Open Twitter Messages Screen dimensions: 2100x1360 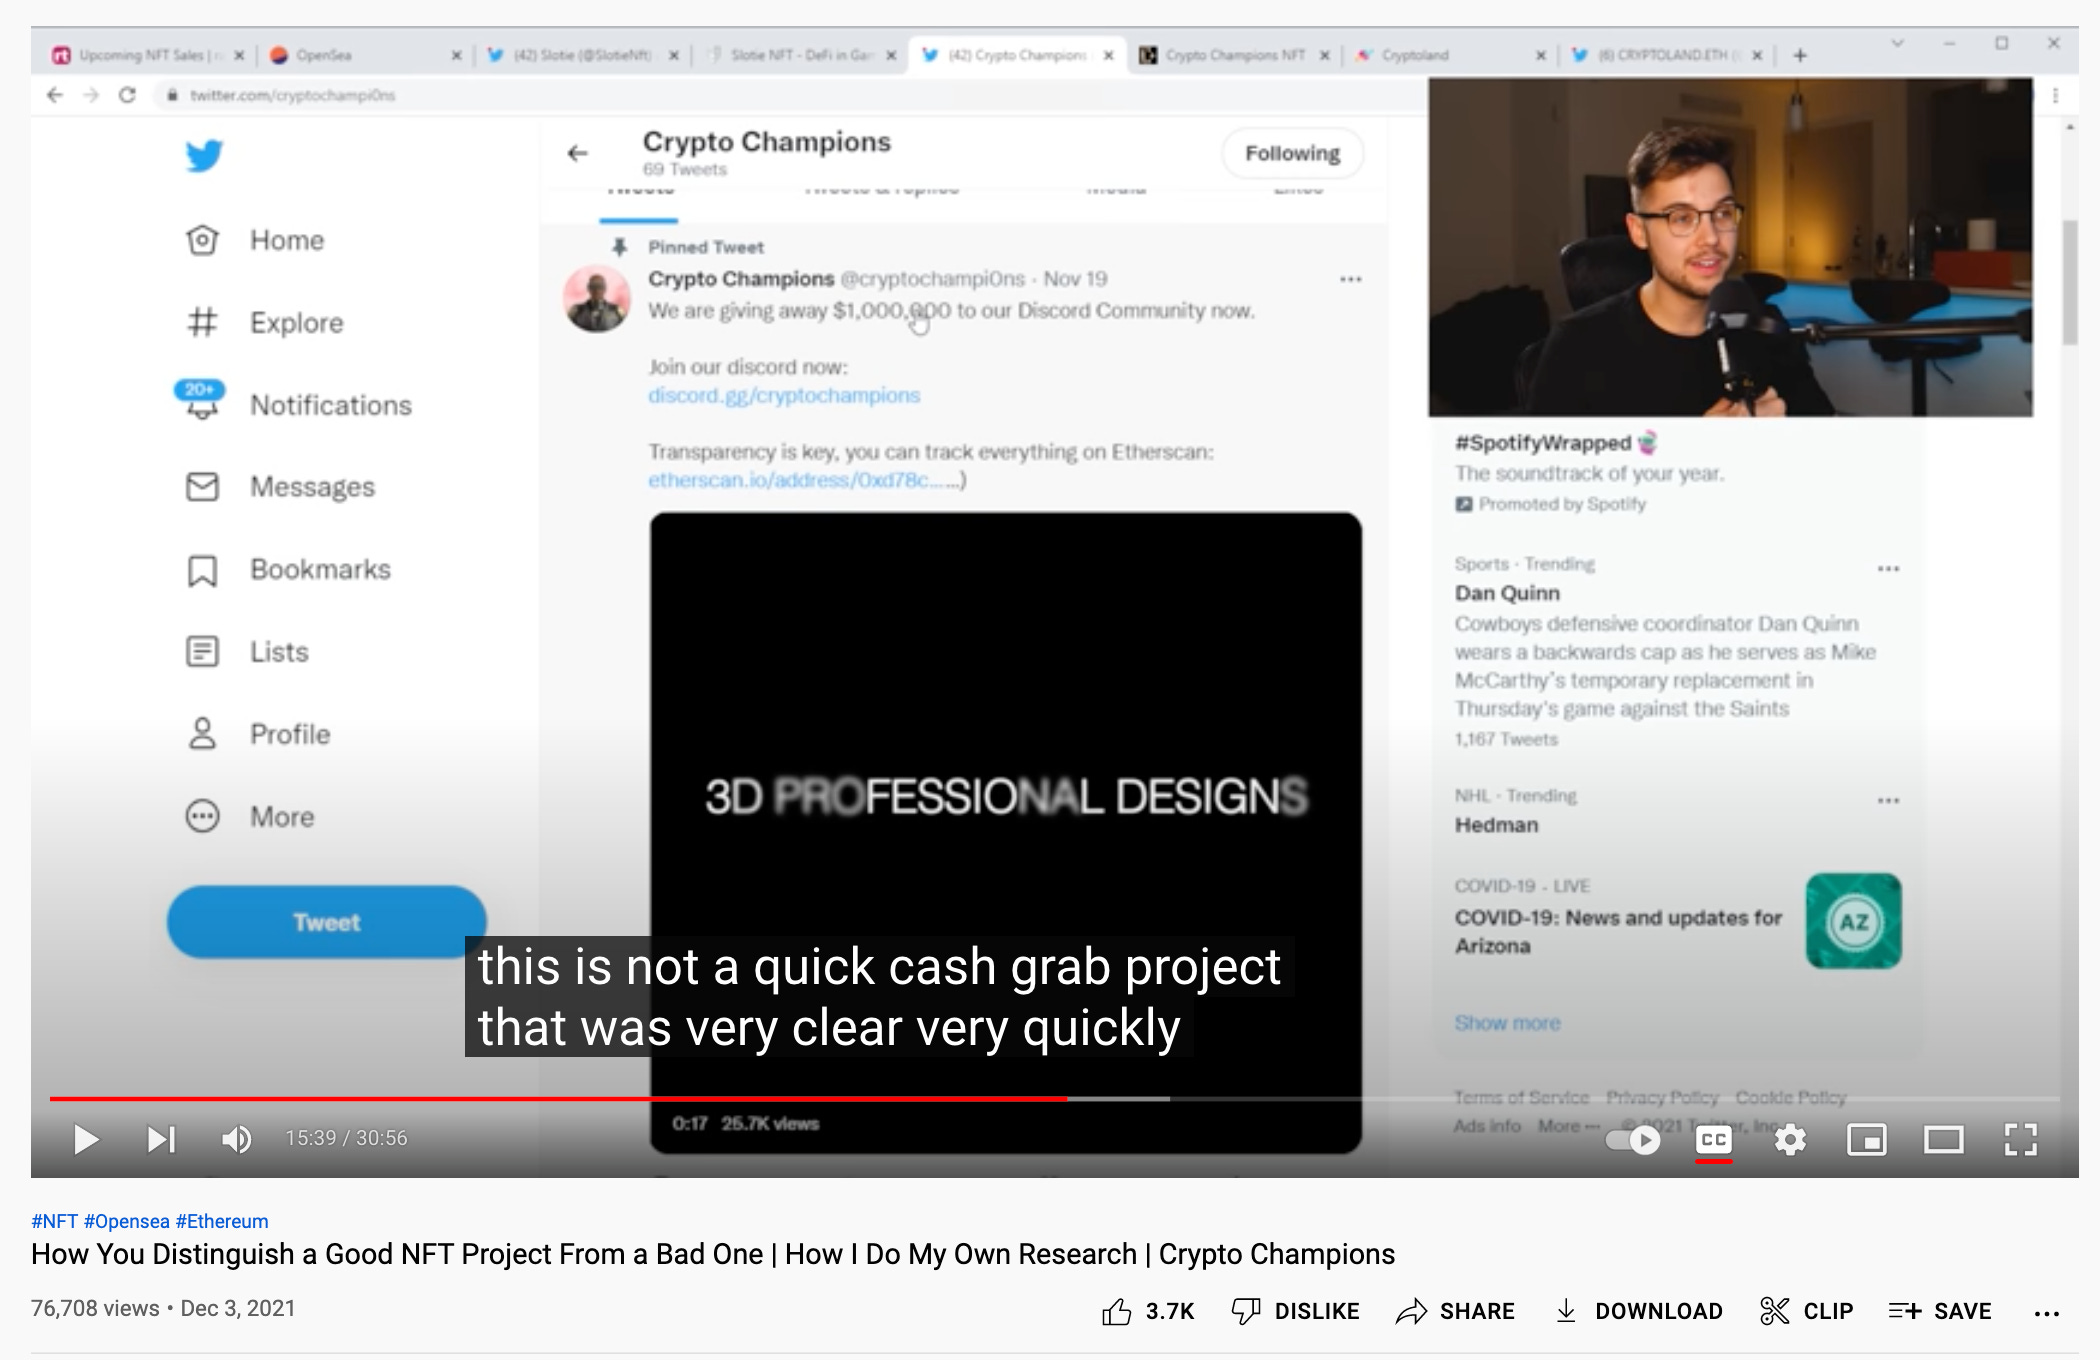click(280, 487)
